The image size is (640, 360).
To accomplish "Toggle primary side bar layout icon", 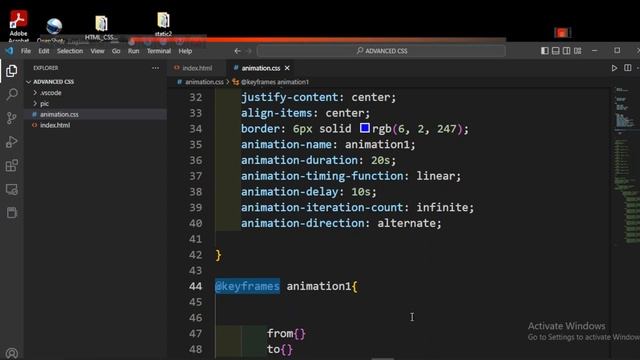I will click(x=544, y=51).
